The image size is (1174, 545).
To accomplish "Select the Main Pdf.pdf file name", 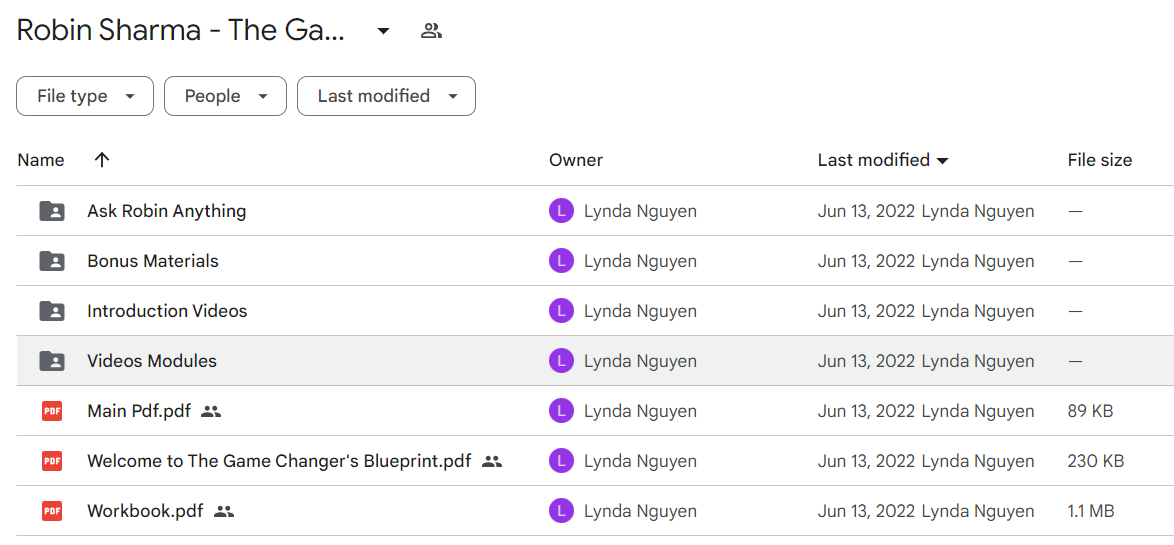I will pyautogui.click(x=139, y=411).
